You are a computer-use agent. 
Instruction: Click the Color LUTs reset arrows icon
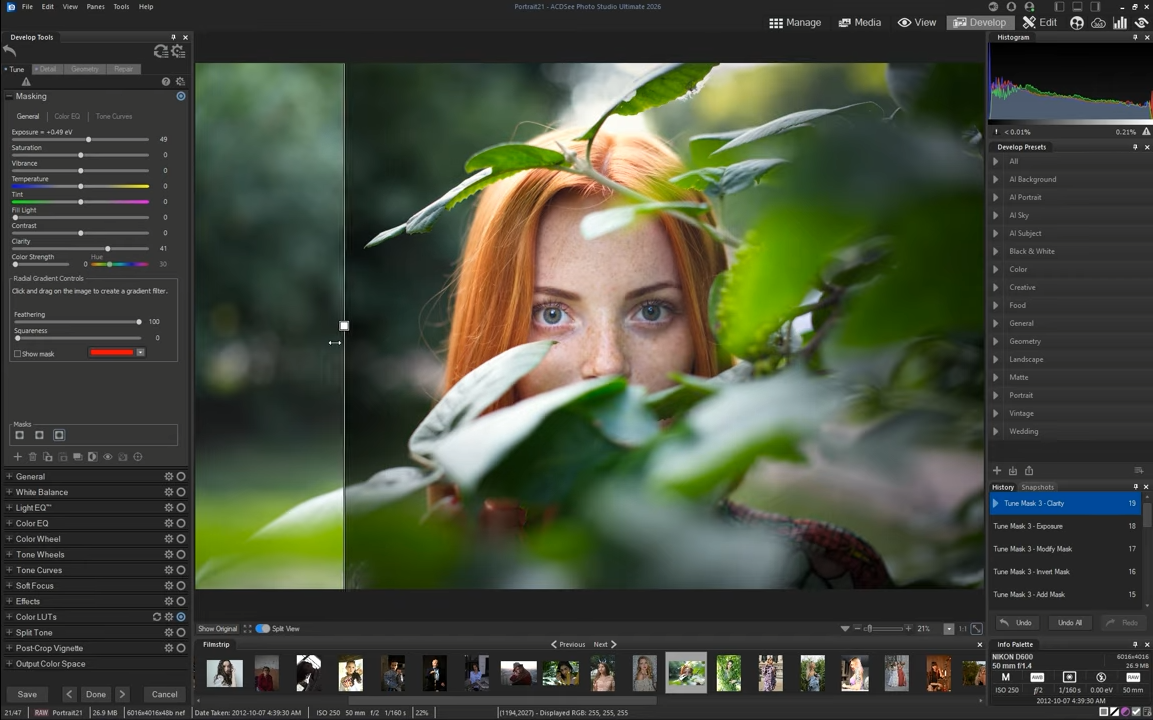(x=157, y=617)
